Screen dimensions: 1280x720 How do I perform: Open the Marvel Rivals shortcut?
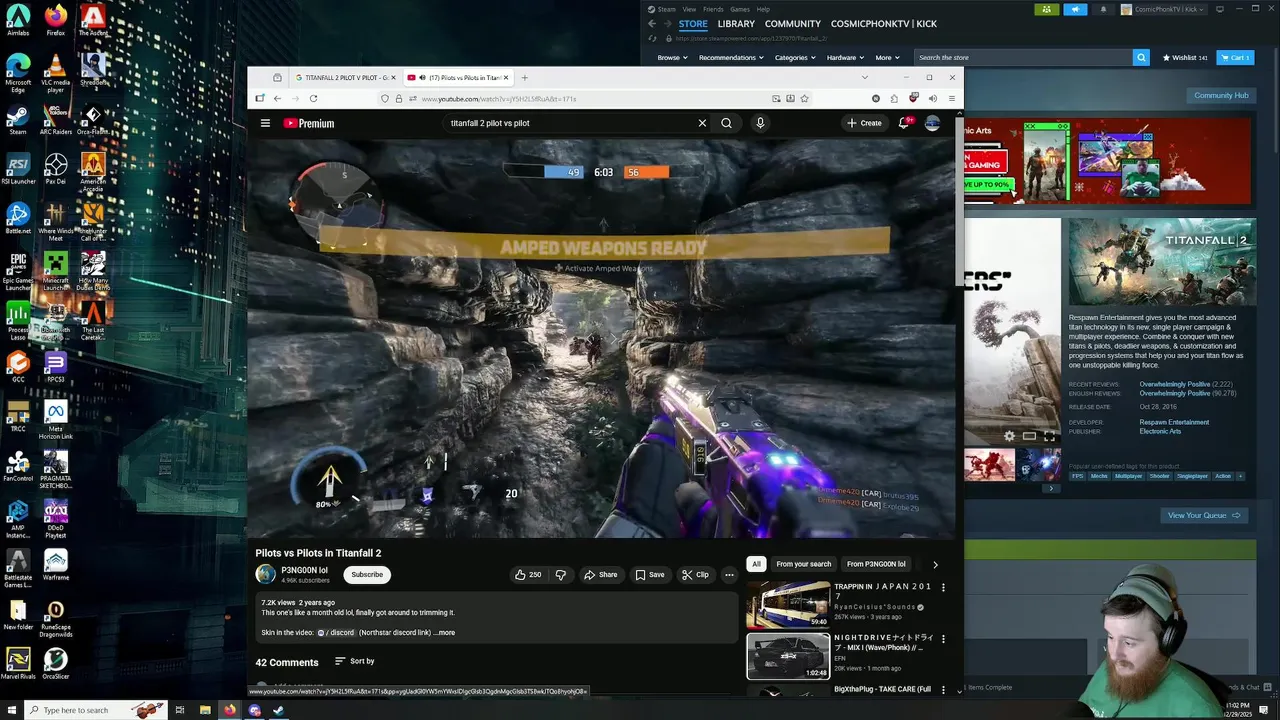(x=18, y=662)
